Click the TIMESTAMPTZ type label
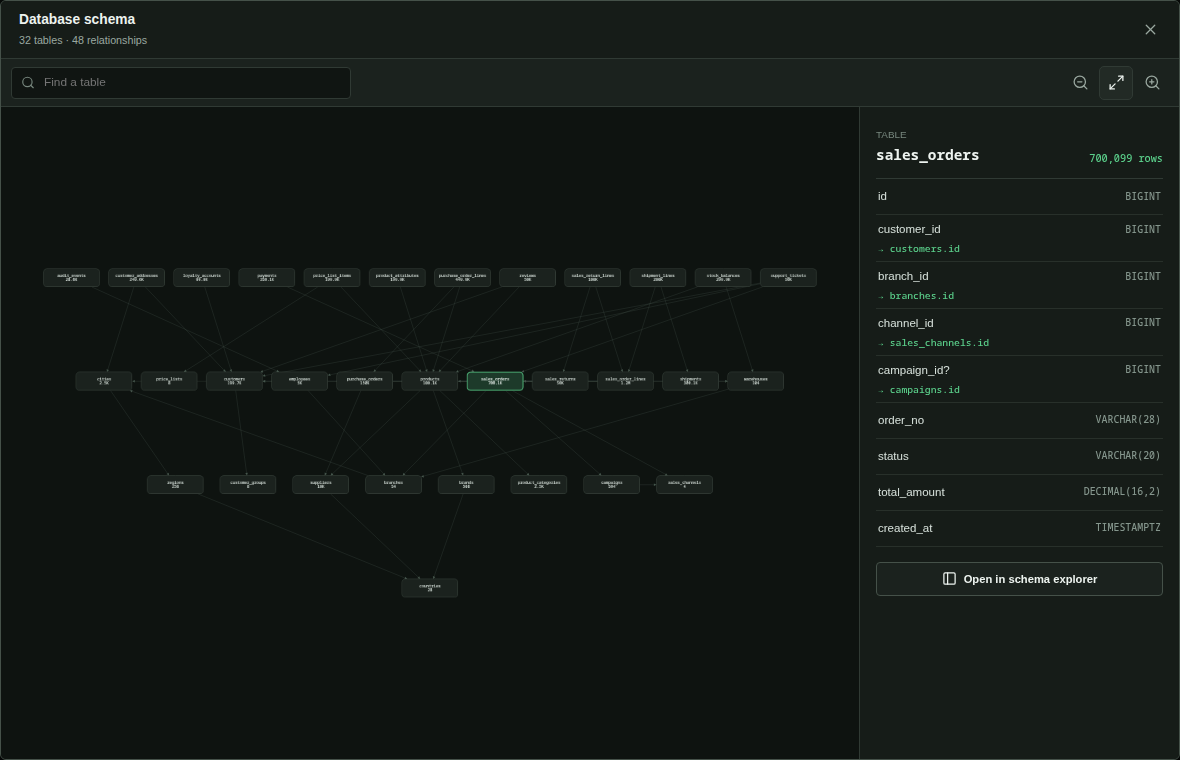This screenshot has height=760, width=1180. pyautogui.click(x=1127, y=527)
